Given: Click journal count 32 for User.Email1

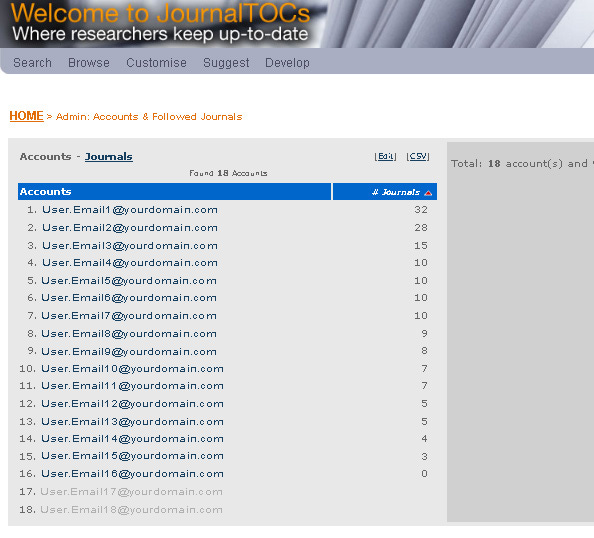Looking at the screenshot, I should [x=421, y=210].
